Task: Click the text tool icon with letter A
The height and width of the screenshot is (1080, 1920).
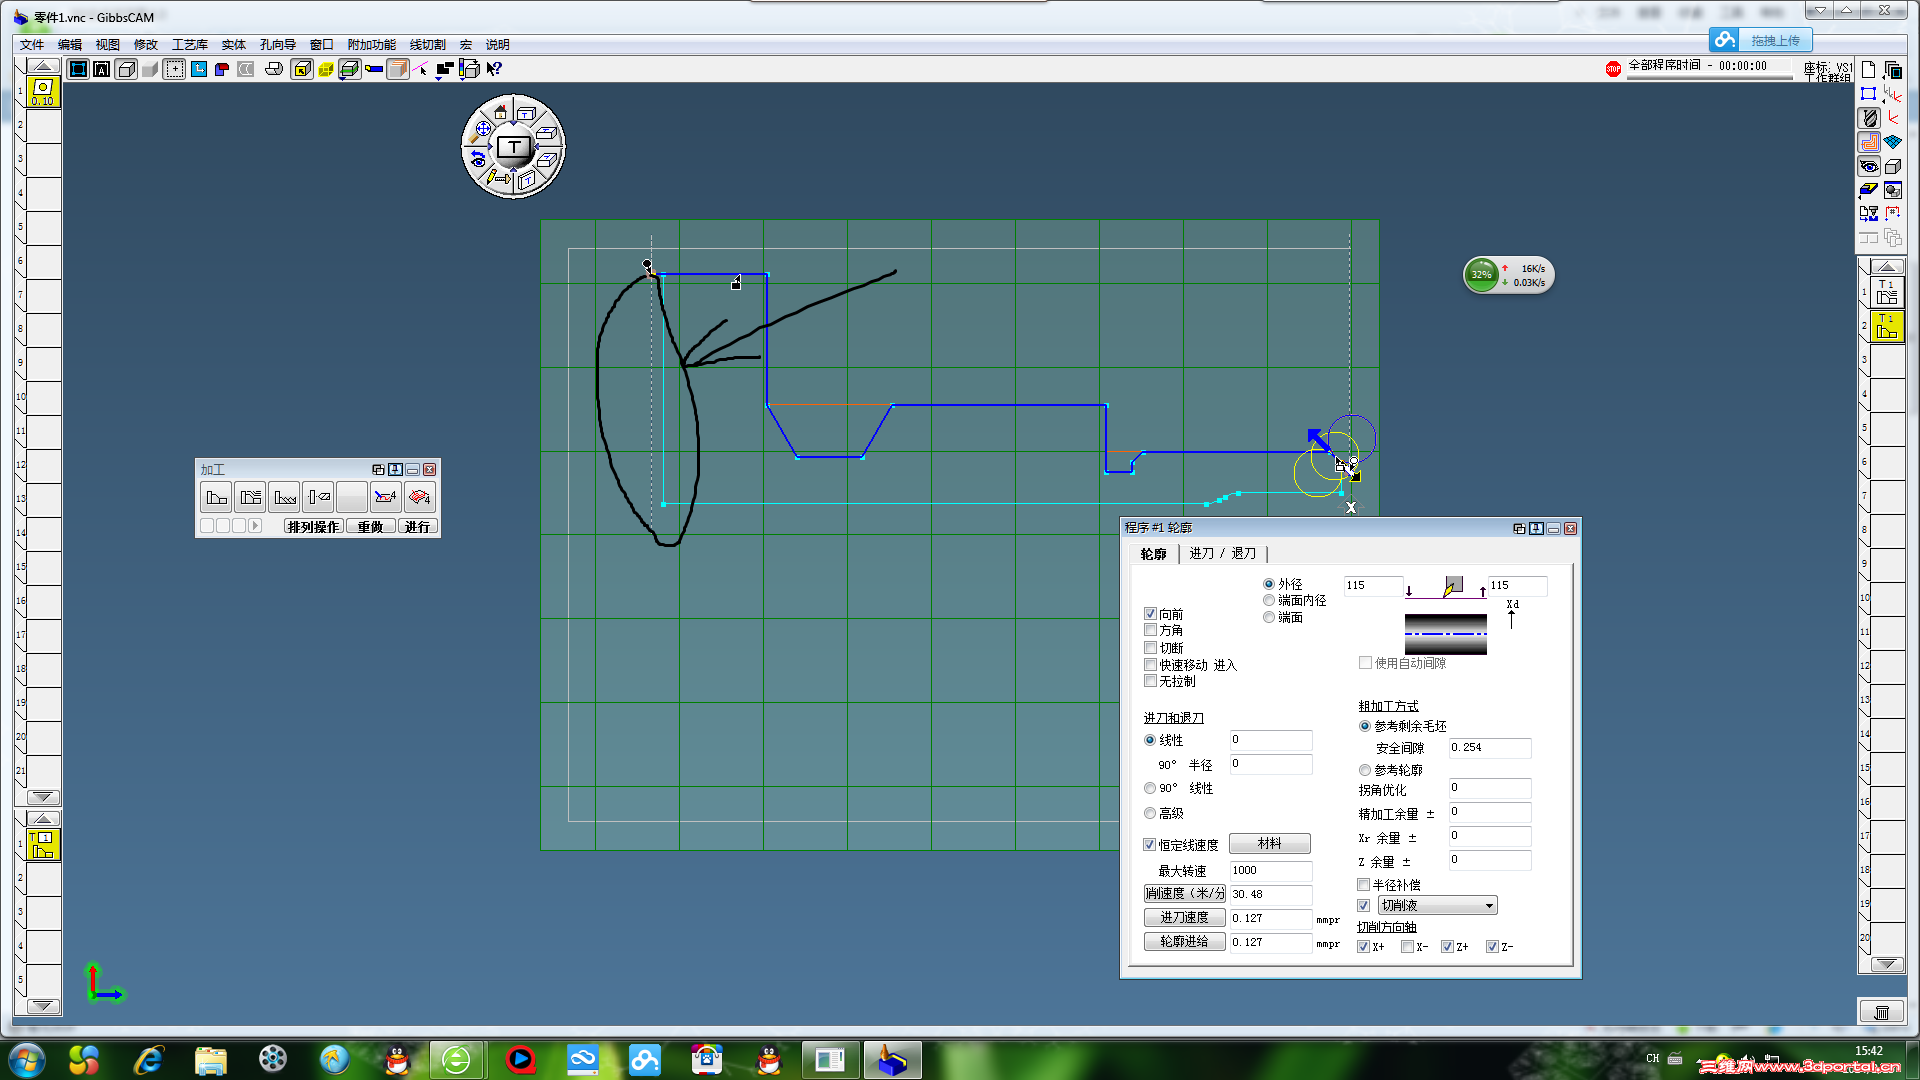Action: pos(101,69)
